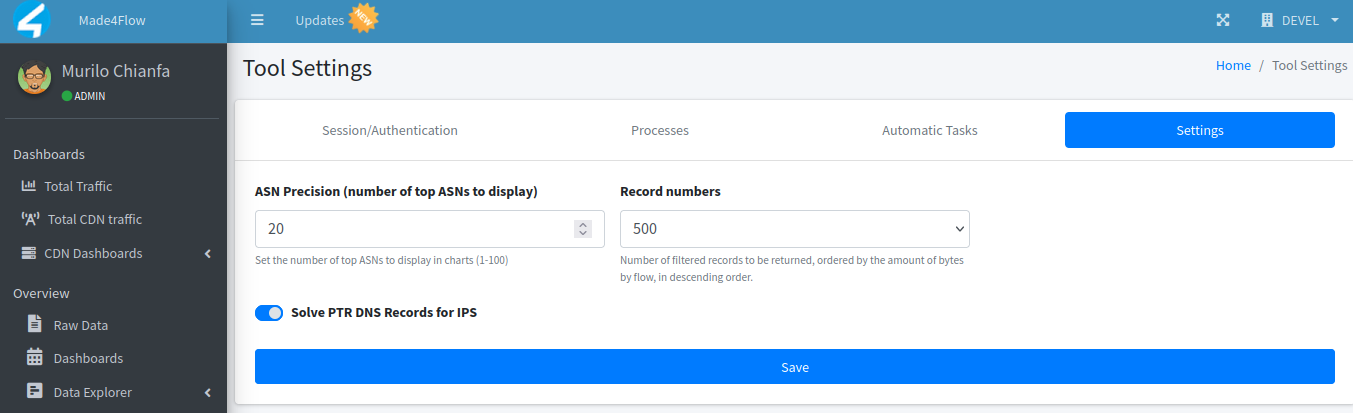Screen dimensions: 1353x413
Task: Select the Settings tab
Action: [1200, 130]
